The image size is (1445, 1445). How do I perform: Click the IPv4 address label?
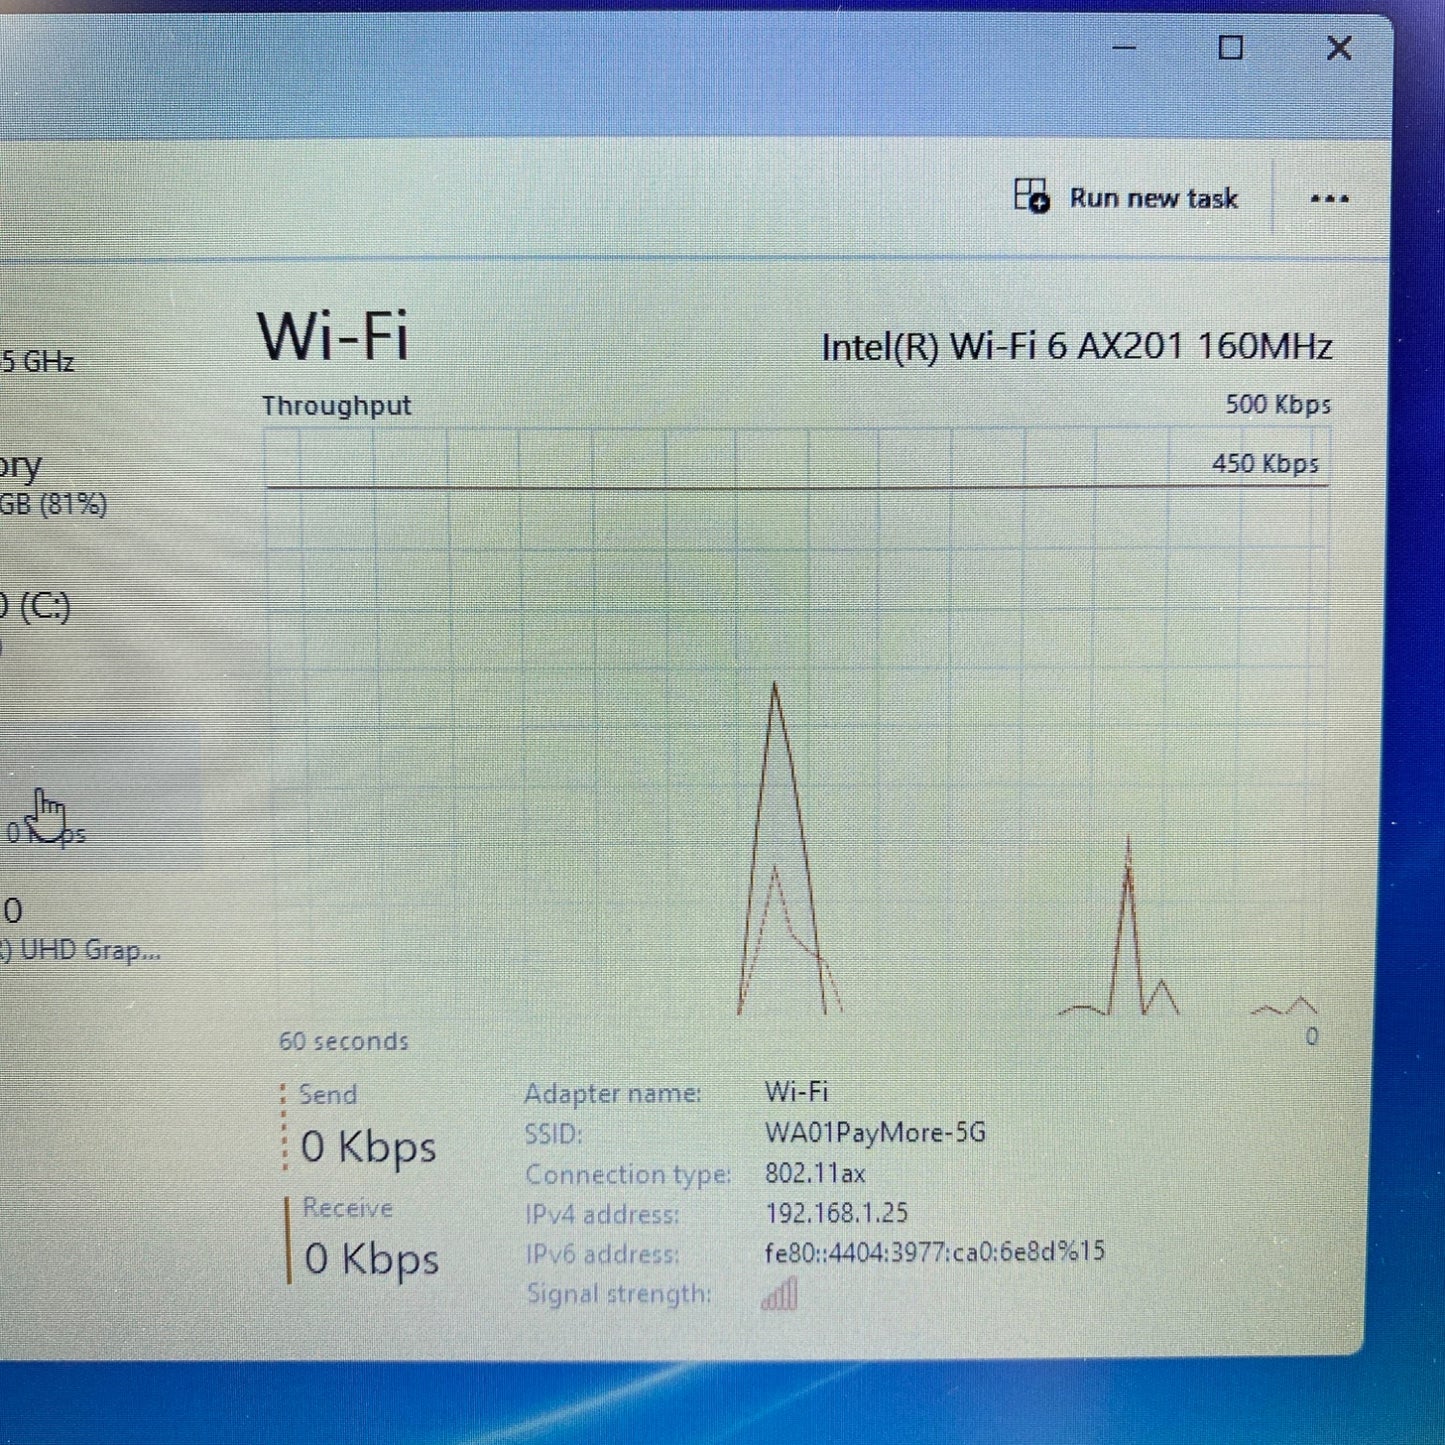coord(602,1215)
